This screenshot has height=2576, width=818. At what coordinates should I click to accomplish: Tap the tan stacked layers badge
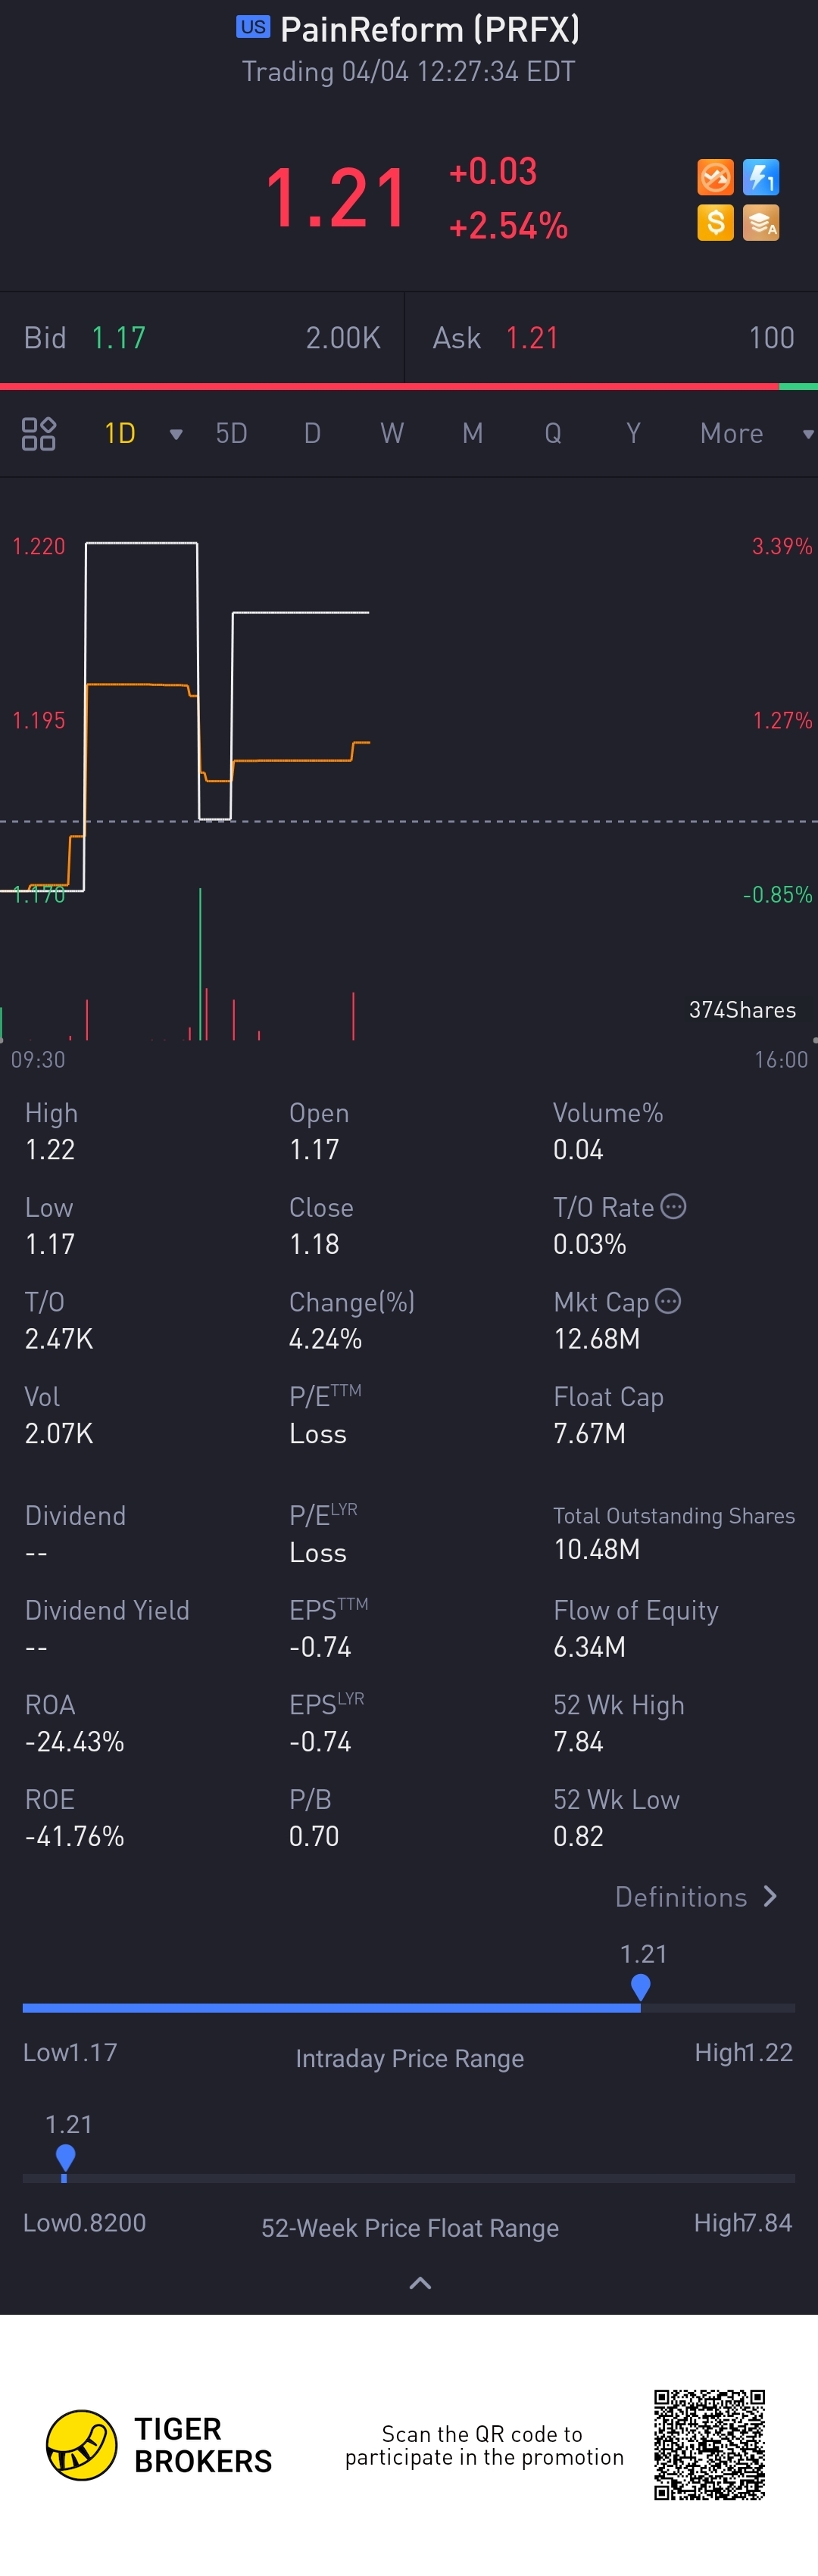[x=761, y=222]
